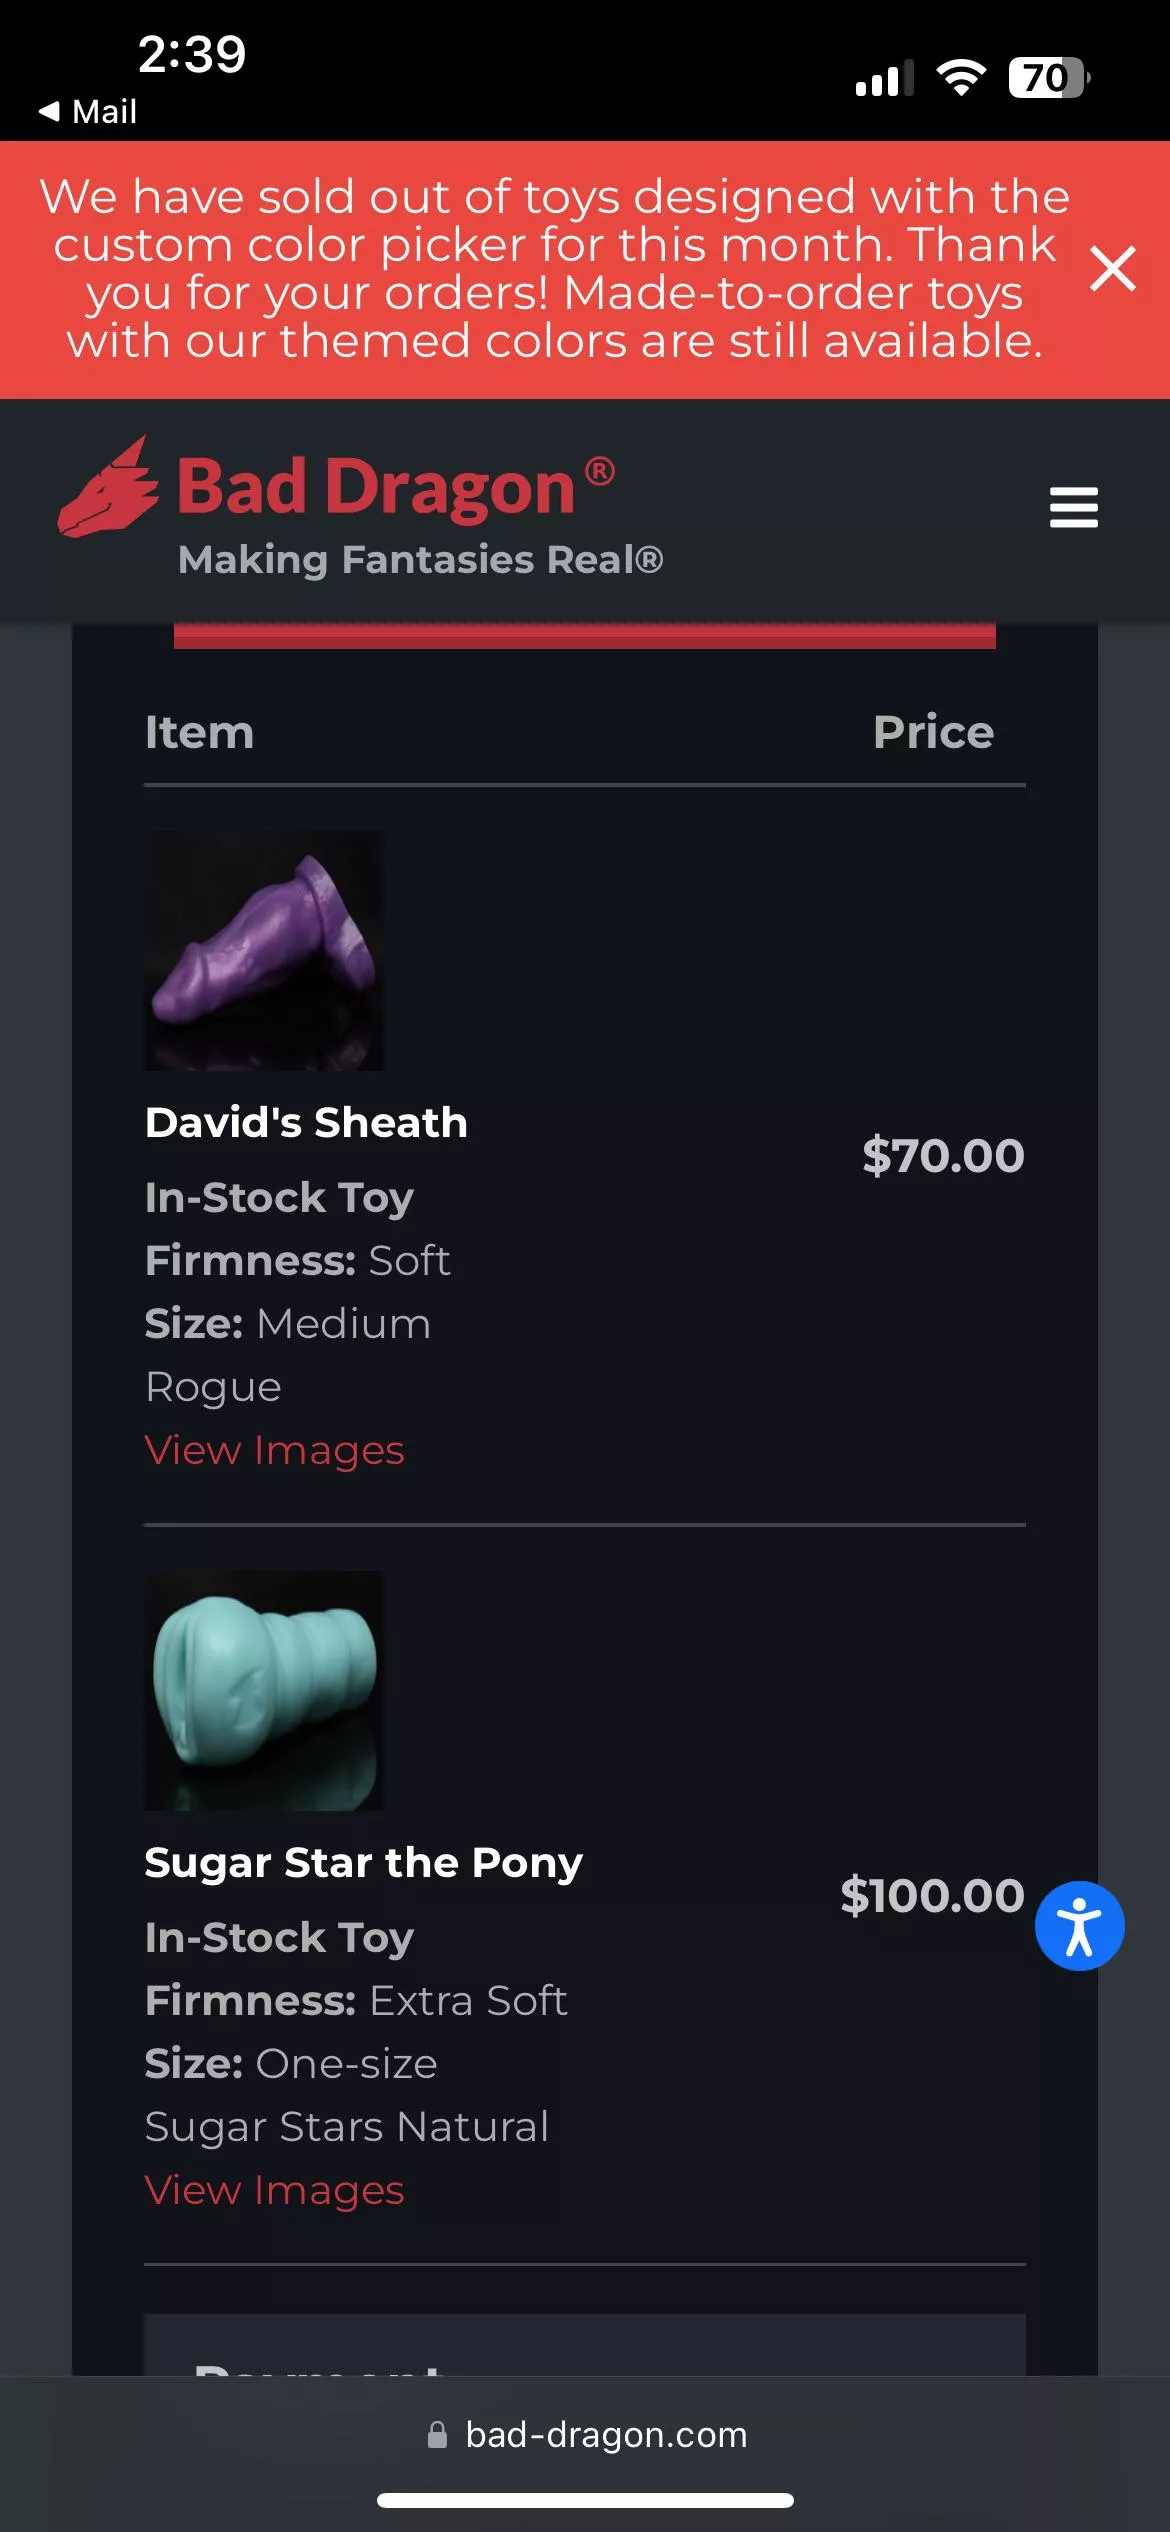The image size is (1170, 2532).
Task: Open the hamburger navigation menu
Action: [1073, 507]
